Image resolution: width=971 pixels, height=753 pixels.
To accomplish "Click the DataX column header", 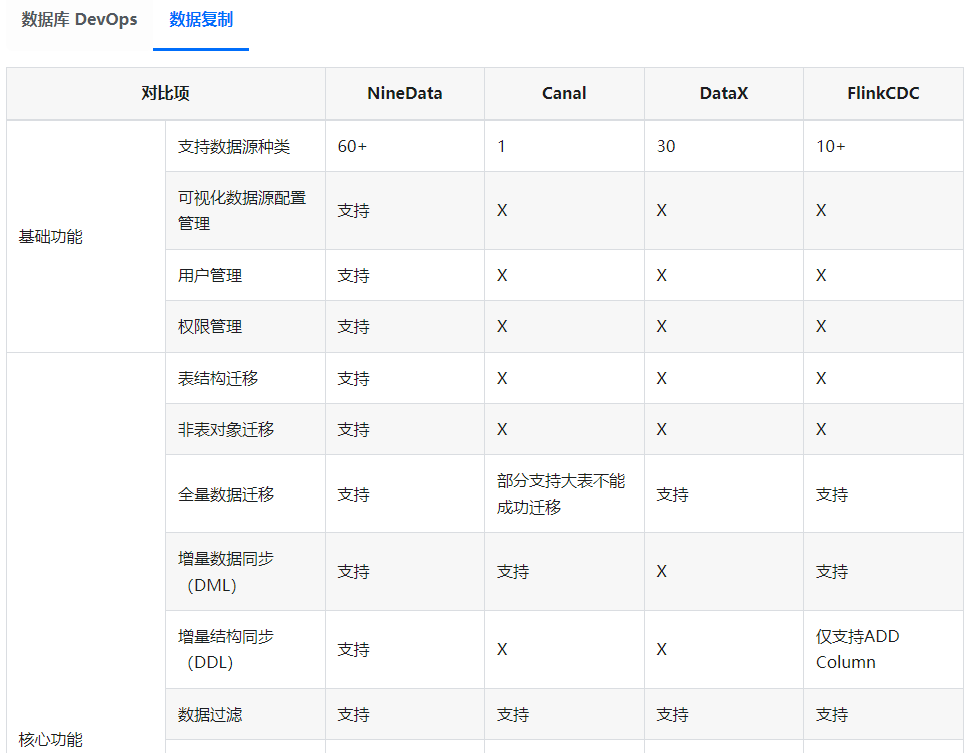I will 723,94.
